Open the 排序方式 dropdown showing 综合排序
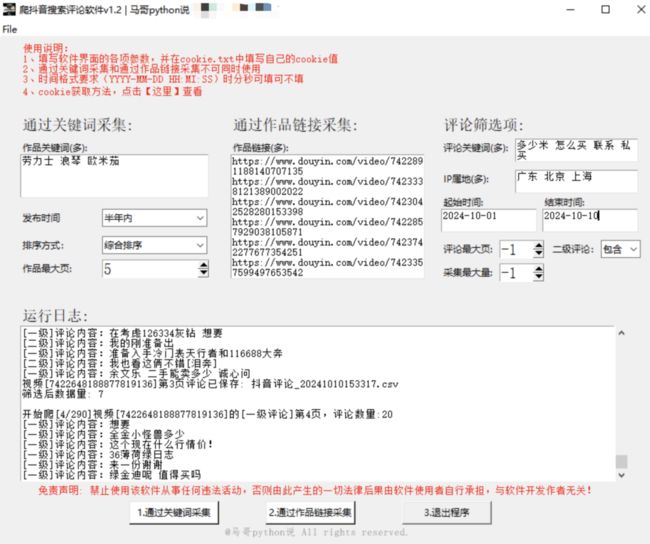 coord(154,245)
